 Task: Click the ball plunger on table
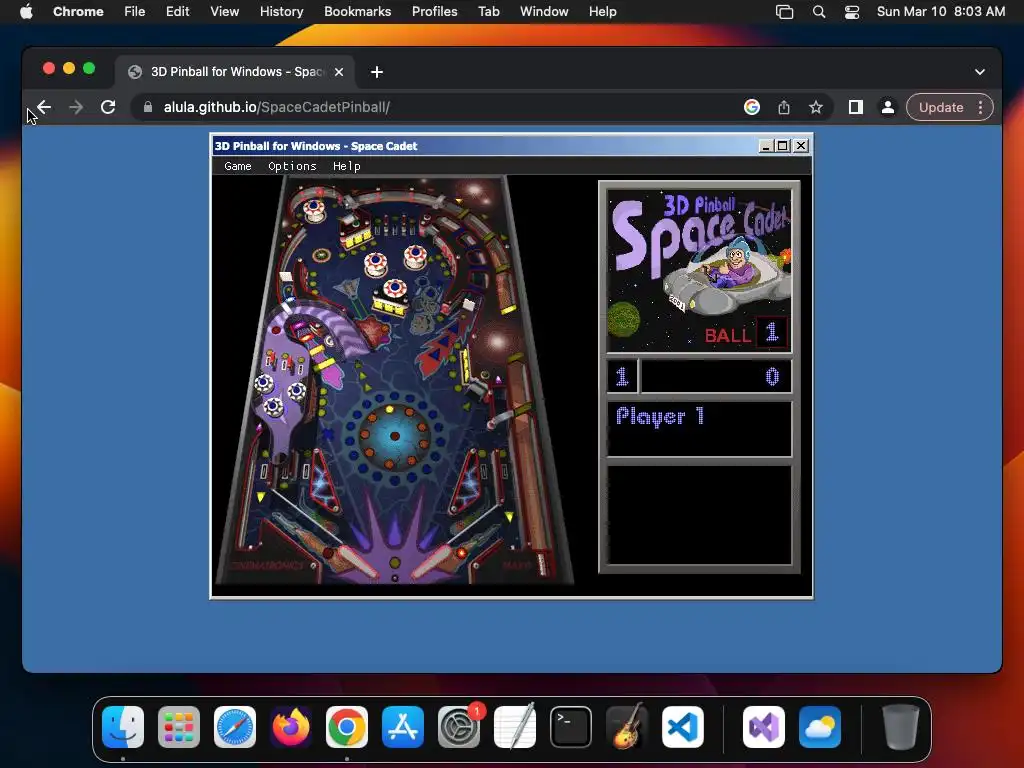541,564
